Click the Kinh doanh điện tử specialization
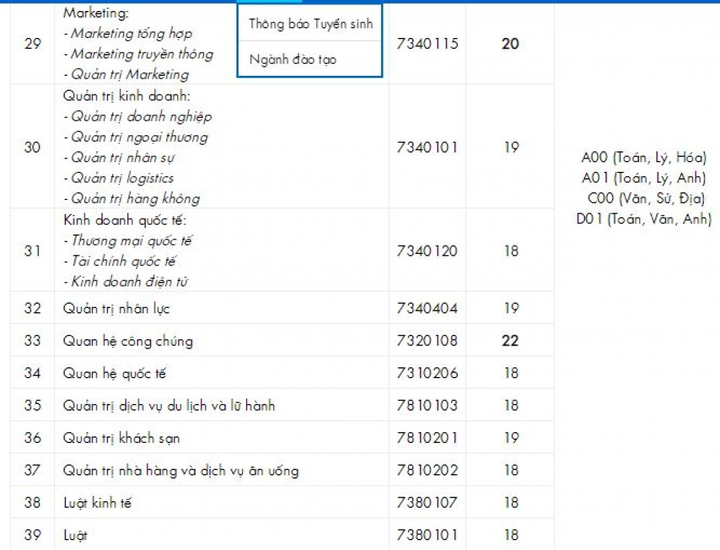Image resolution: width=720 pixels, height=550 pixels. pyautogui.click(x=130, y=281)
